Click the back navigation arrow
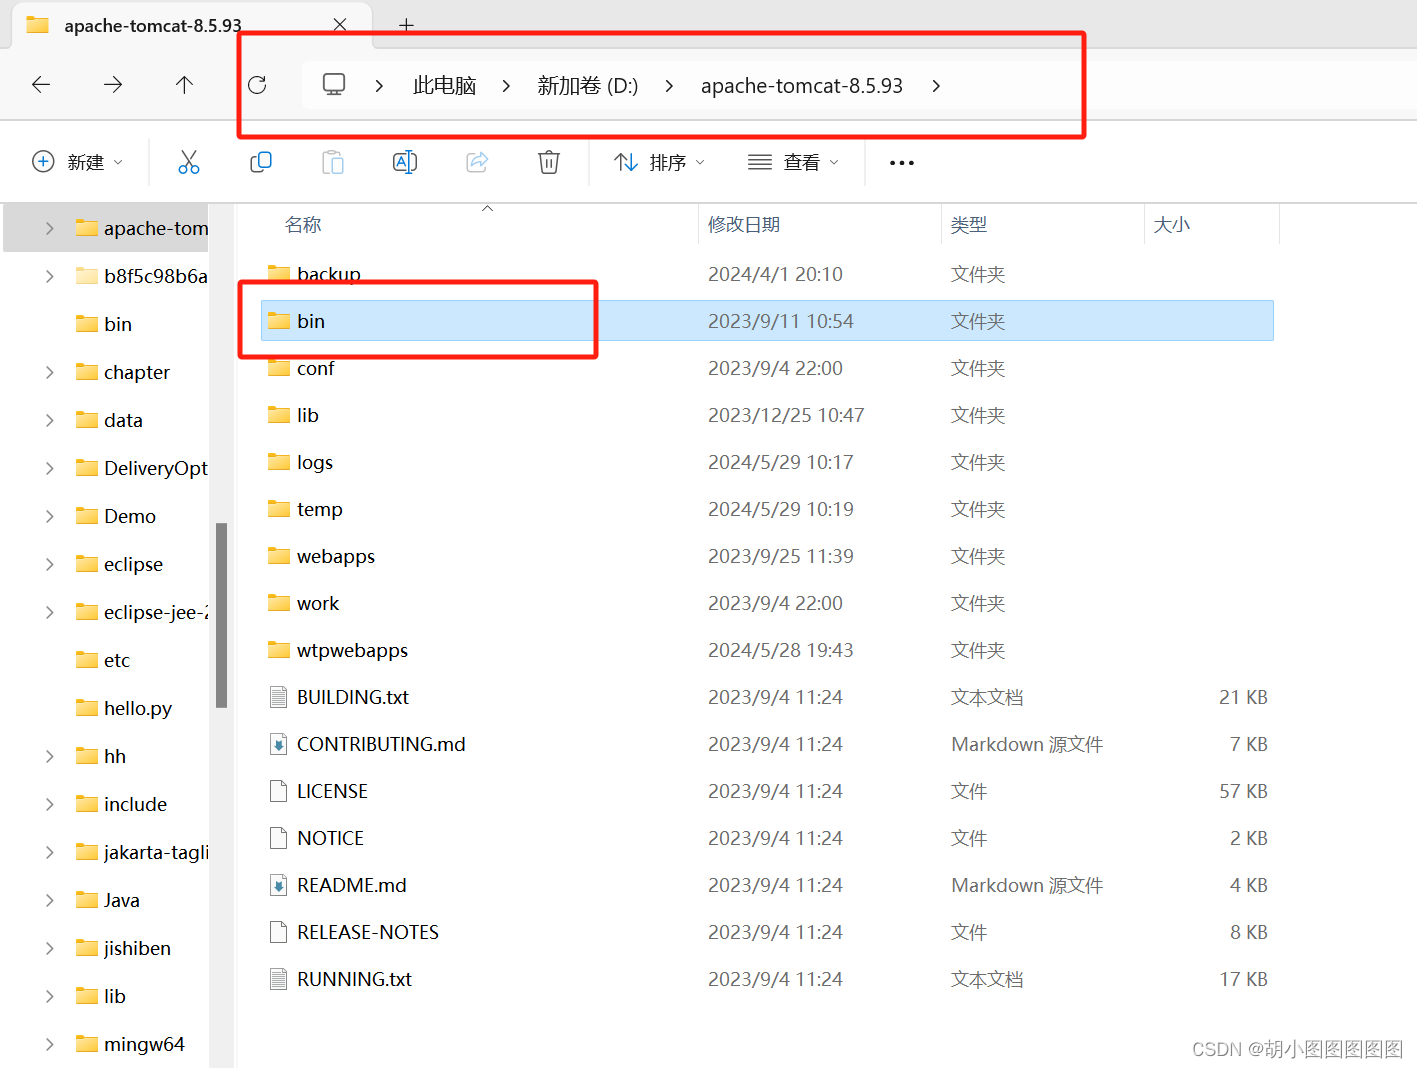Image resolution: width=1417 pixels, height=1068 pixels. [40, 85]
